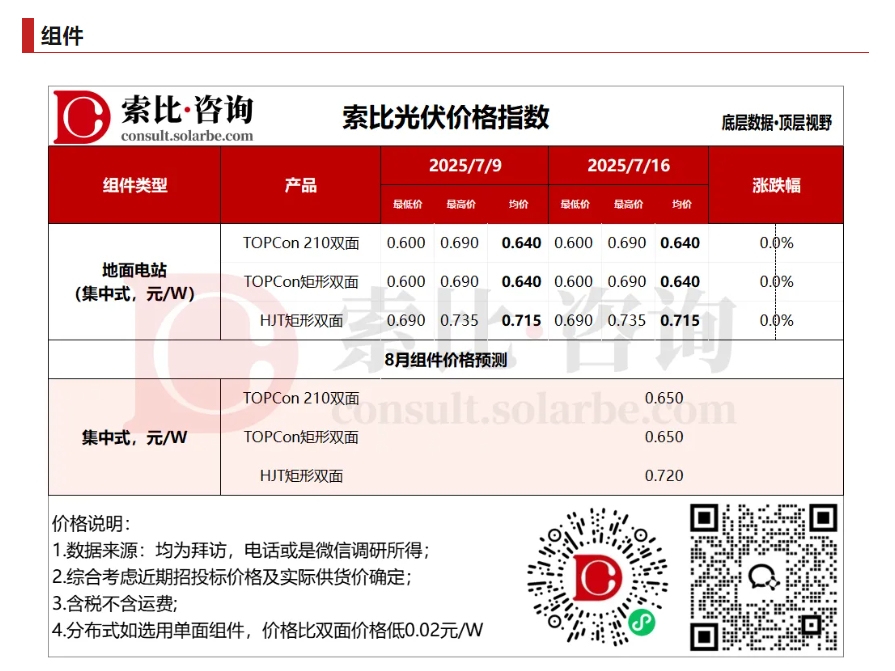Click TOPCon矩形双面 in the price table

pyautogui.click(x=301, y=282)
